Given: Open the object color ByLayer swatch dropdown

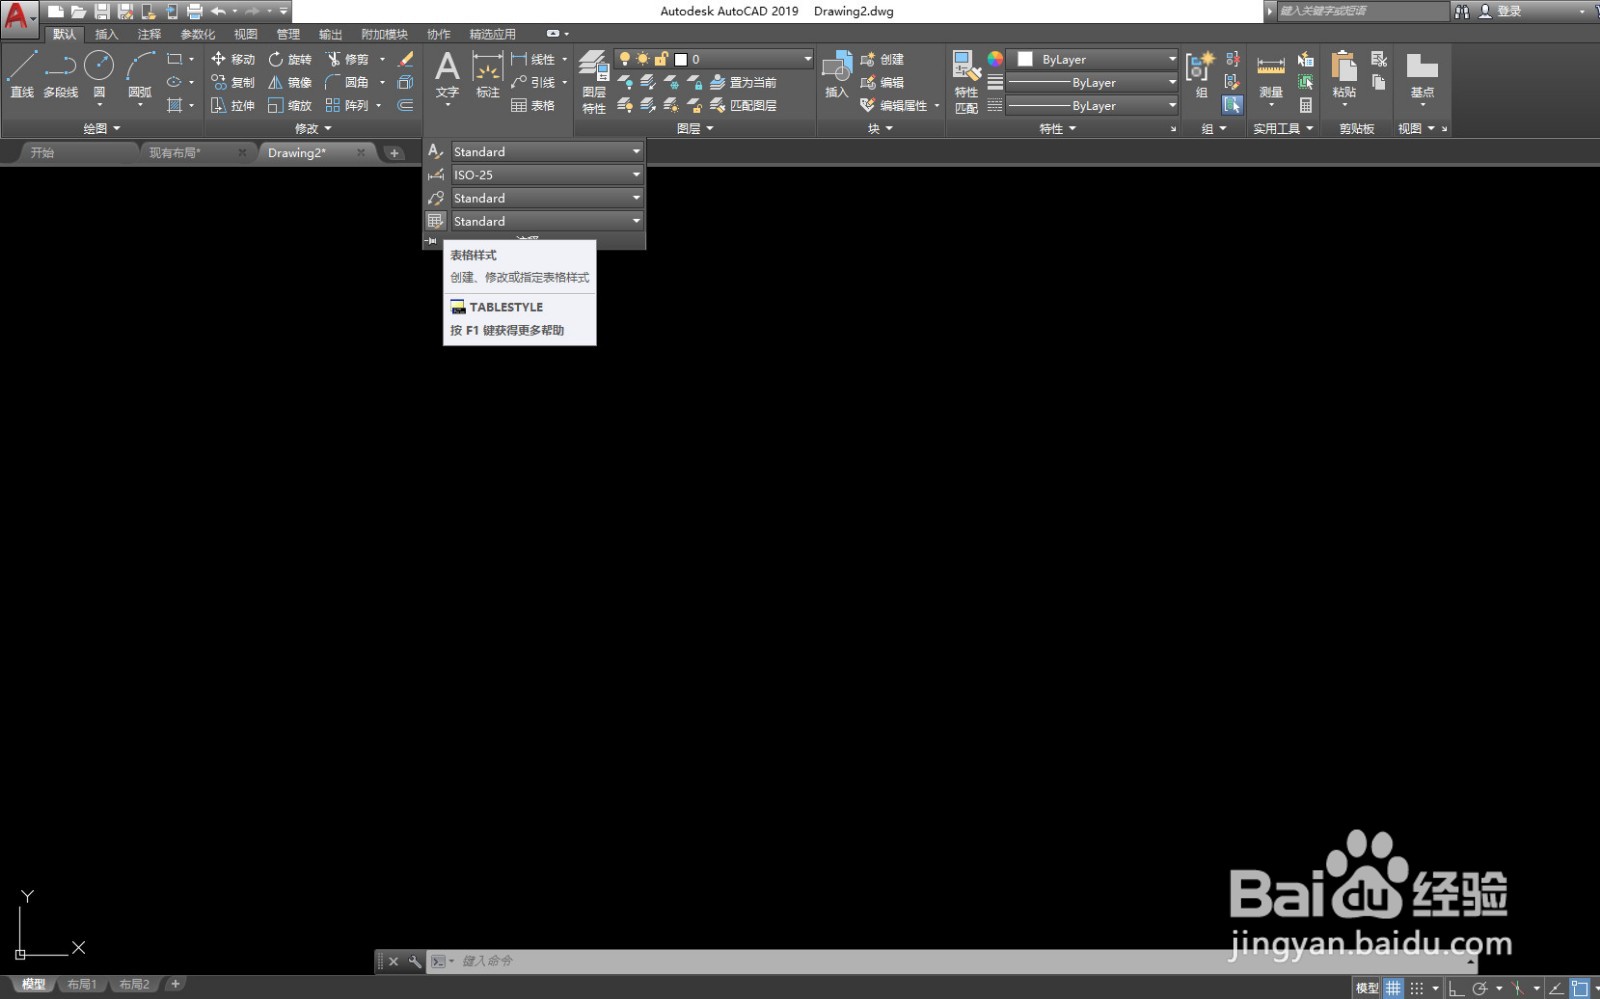Looking at the screenshot, I should (1093, 59).
